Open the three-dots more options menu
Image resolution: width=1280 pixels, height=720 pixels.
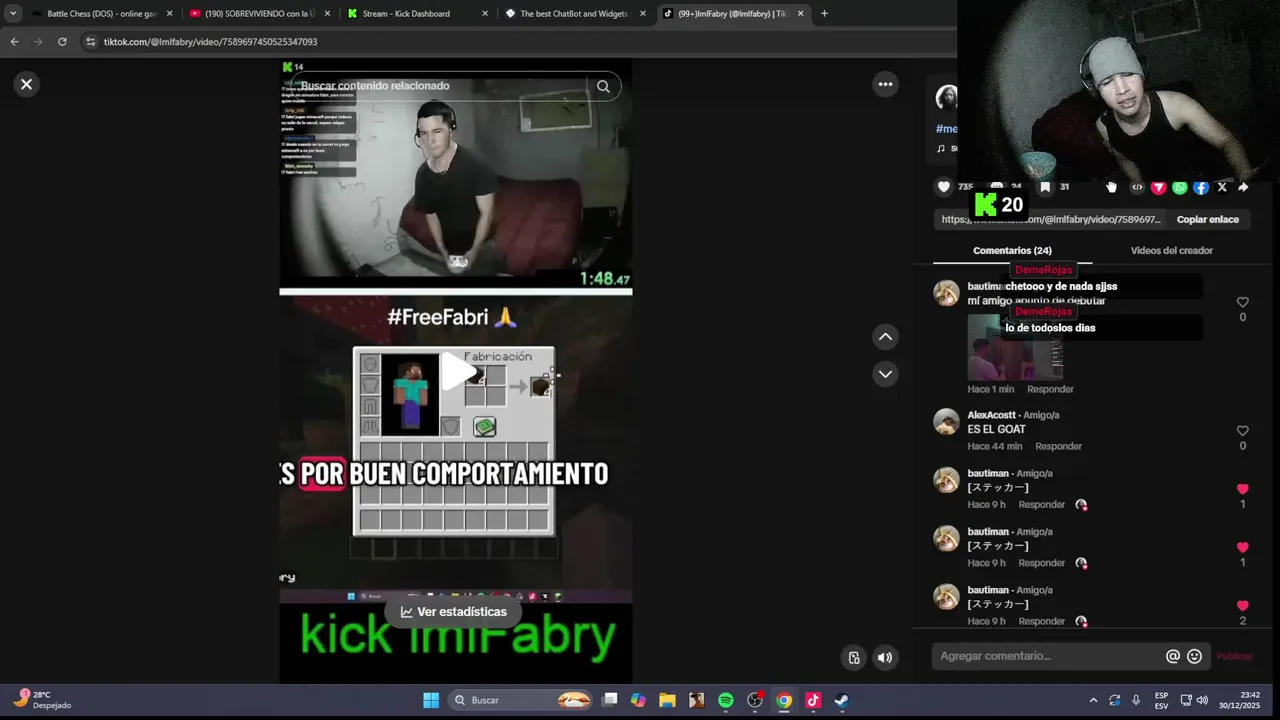point(885,84)
